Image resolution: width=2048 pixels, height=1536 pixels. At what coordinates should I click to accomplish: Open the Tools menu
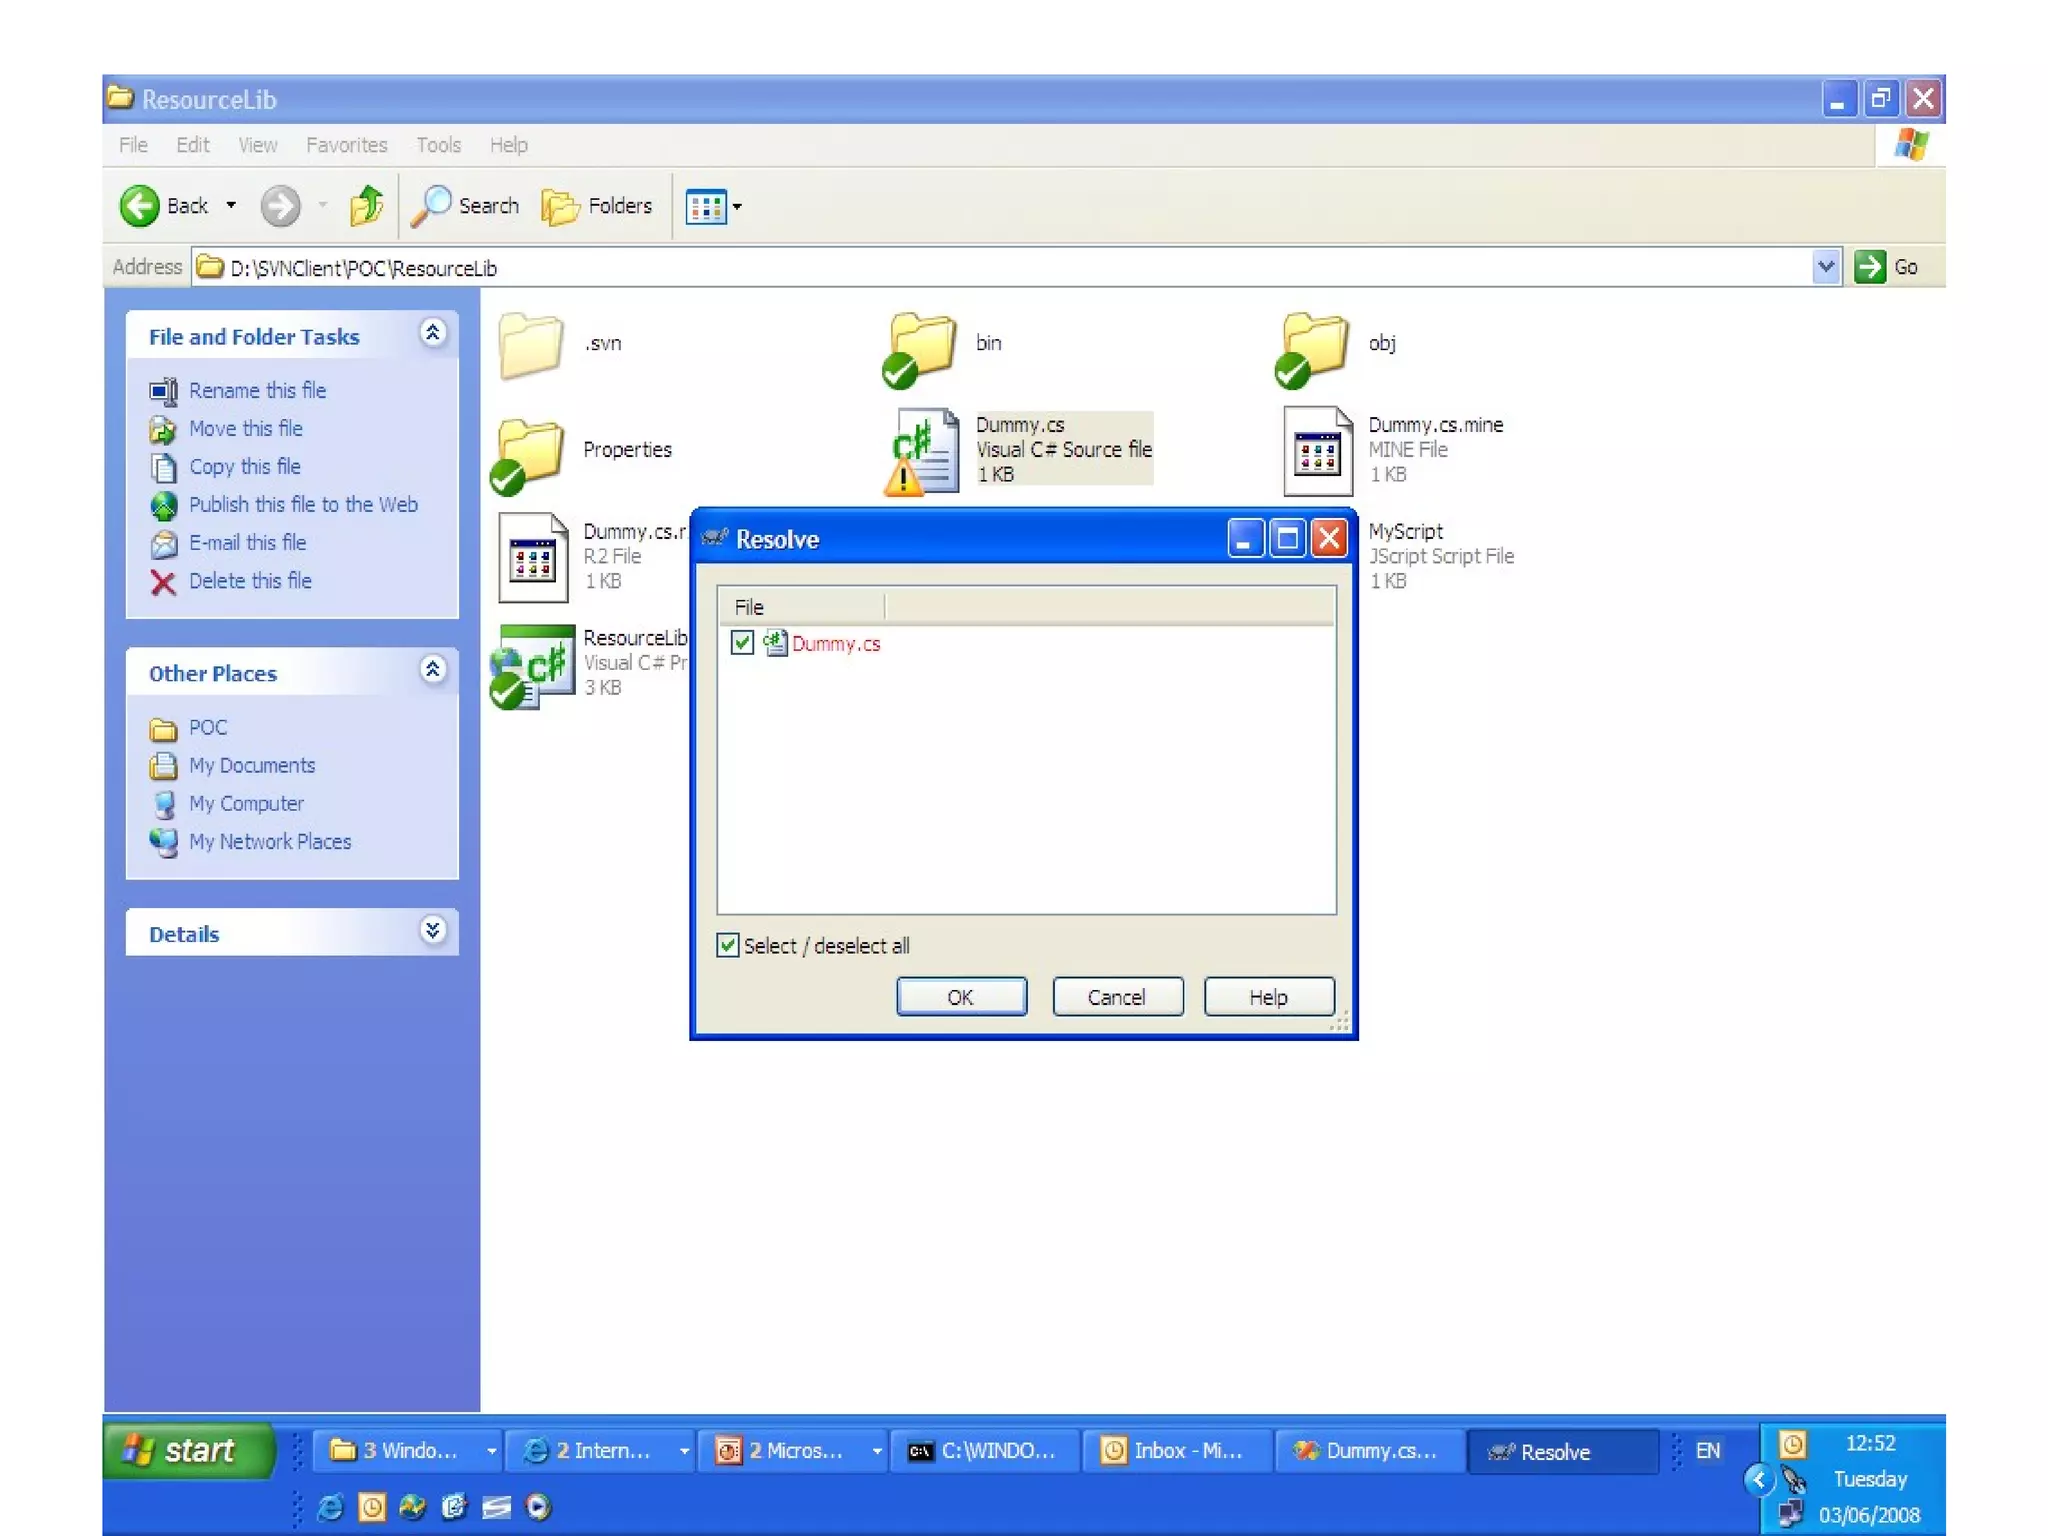pos(438,145)
